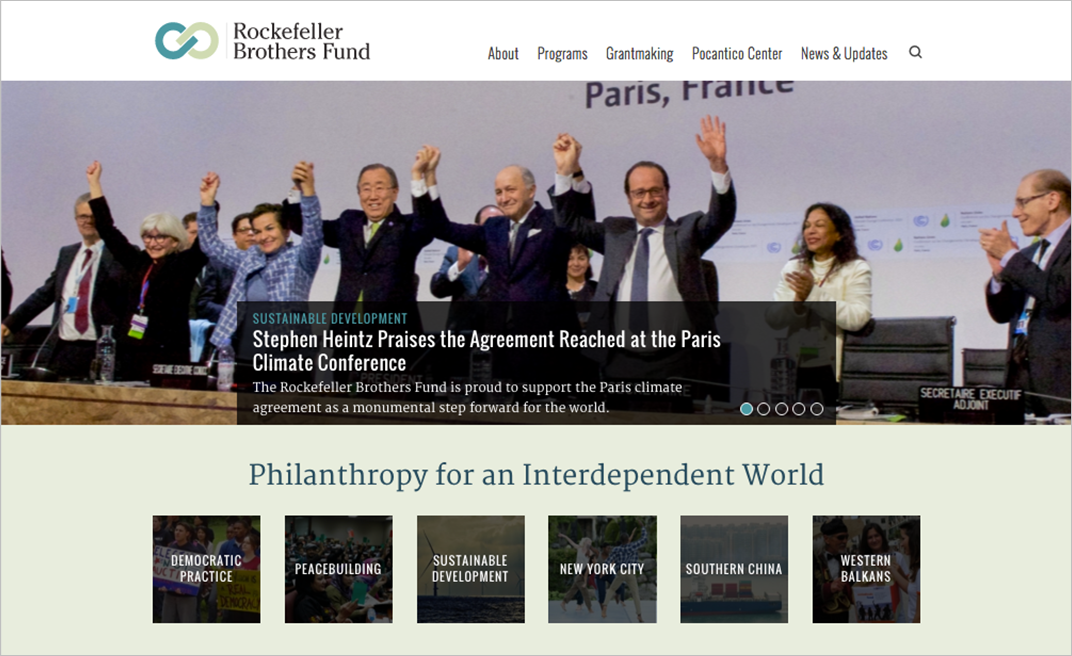Select the third carousel slide dot
Image resolution: width=1072 pixels, height=656 pixels.
point(781,409)
